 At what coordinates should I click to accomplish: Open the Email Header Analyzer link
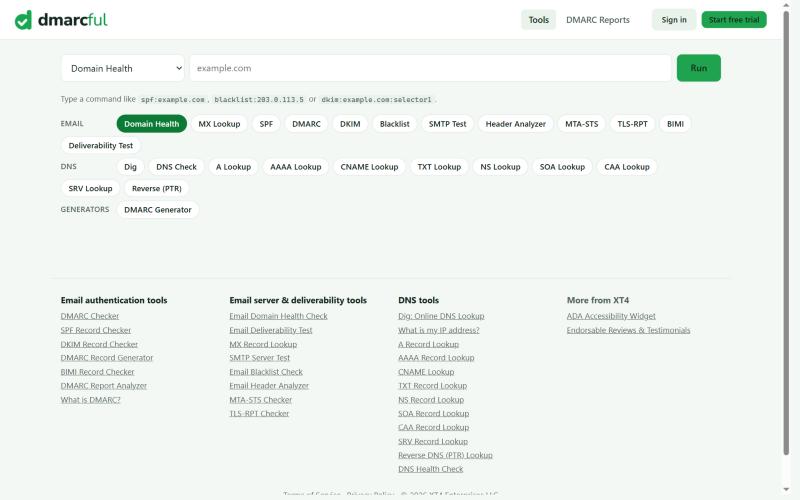click(269, 386)
